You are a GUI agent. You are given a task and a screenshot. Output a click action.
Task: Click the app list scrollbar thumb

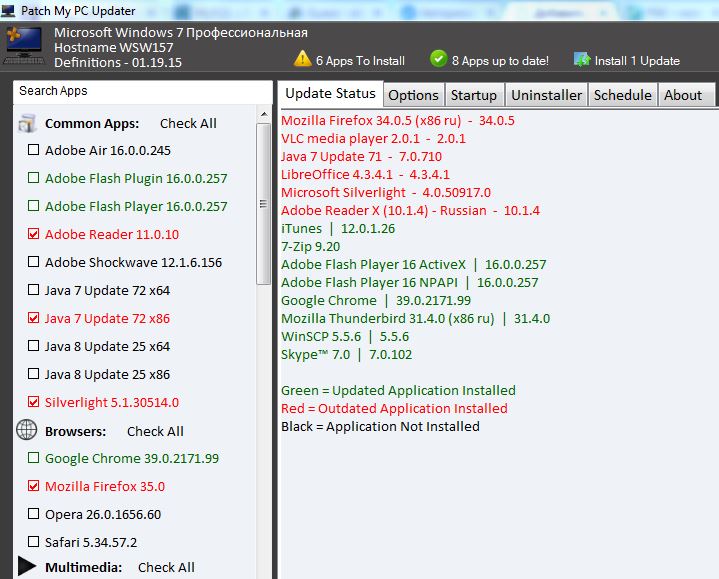264,204
